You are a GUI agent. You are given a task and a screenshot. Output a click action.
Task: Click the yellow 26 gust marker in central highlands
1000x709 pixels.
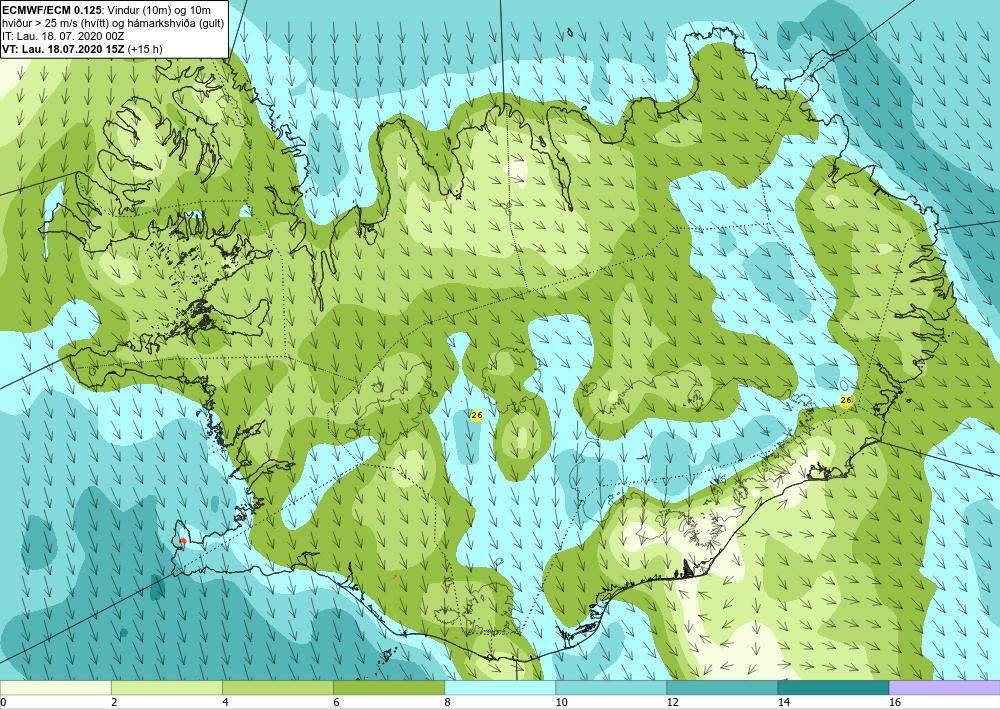tap(476, 415)
